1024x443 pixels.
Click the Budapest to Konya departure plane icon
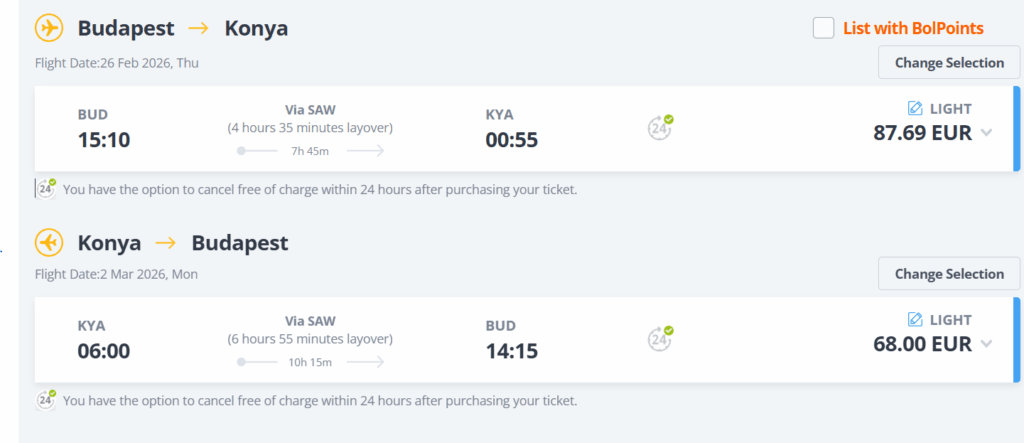[x=49, y=28]
